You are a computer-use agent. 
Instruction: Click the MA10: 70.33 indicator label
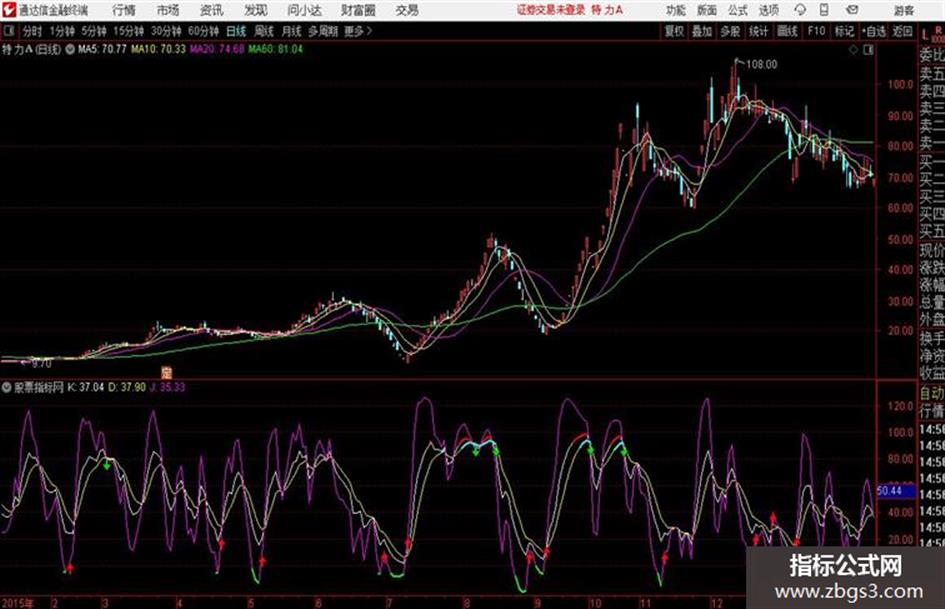pyautogui.click(x=159, y=49)
